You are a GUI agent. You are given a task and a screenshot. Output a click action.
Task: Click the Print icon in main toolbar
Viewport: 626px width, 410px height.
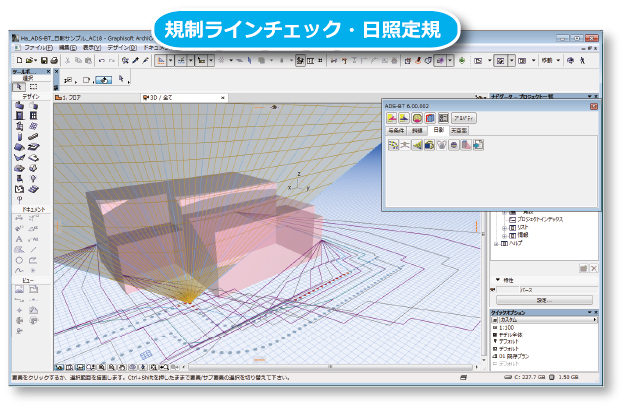pos(55,60)
